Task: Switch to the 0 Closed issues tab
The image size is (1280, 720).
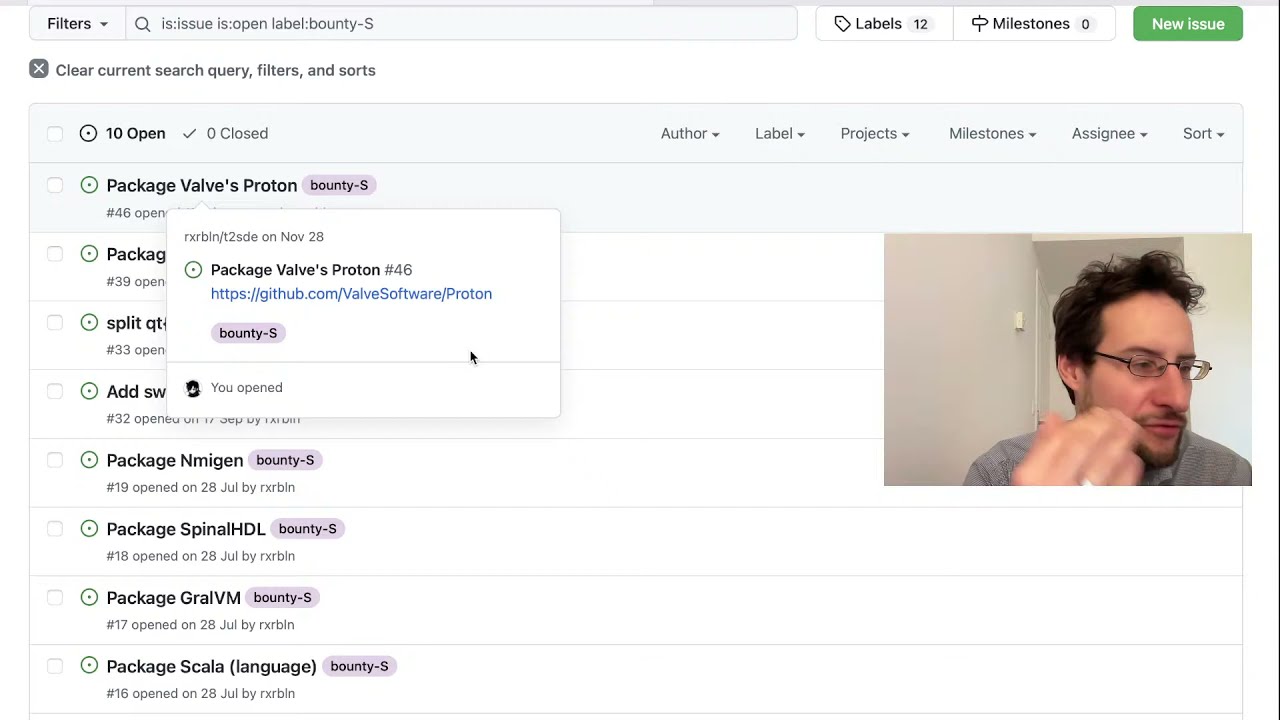Action: 226,134
